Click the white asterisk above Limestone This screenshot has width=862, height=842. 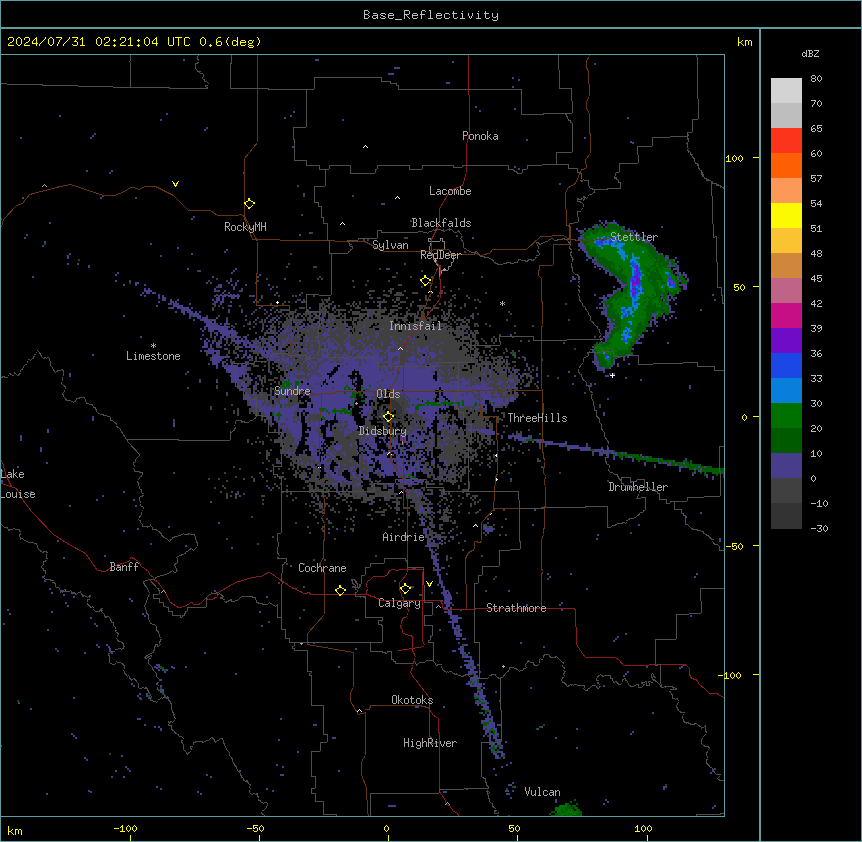[x=153, y=346]
